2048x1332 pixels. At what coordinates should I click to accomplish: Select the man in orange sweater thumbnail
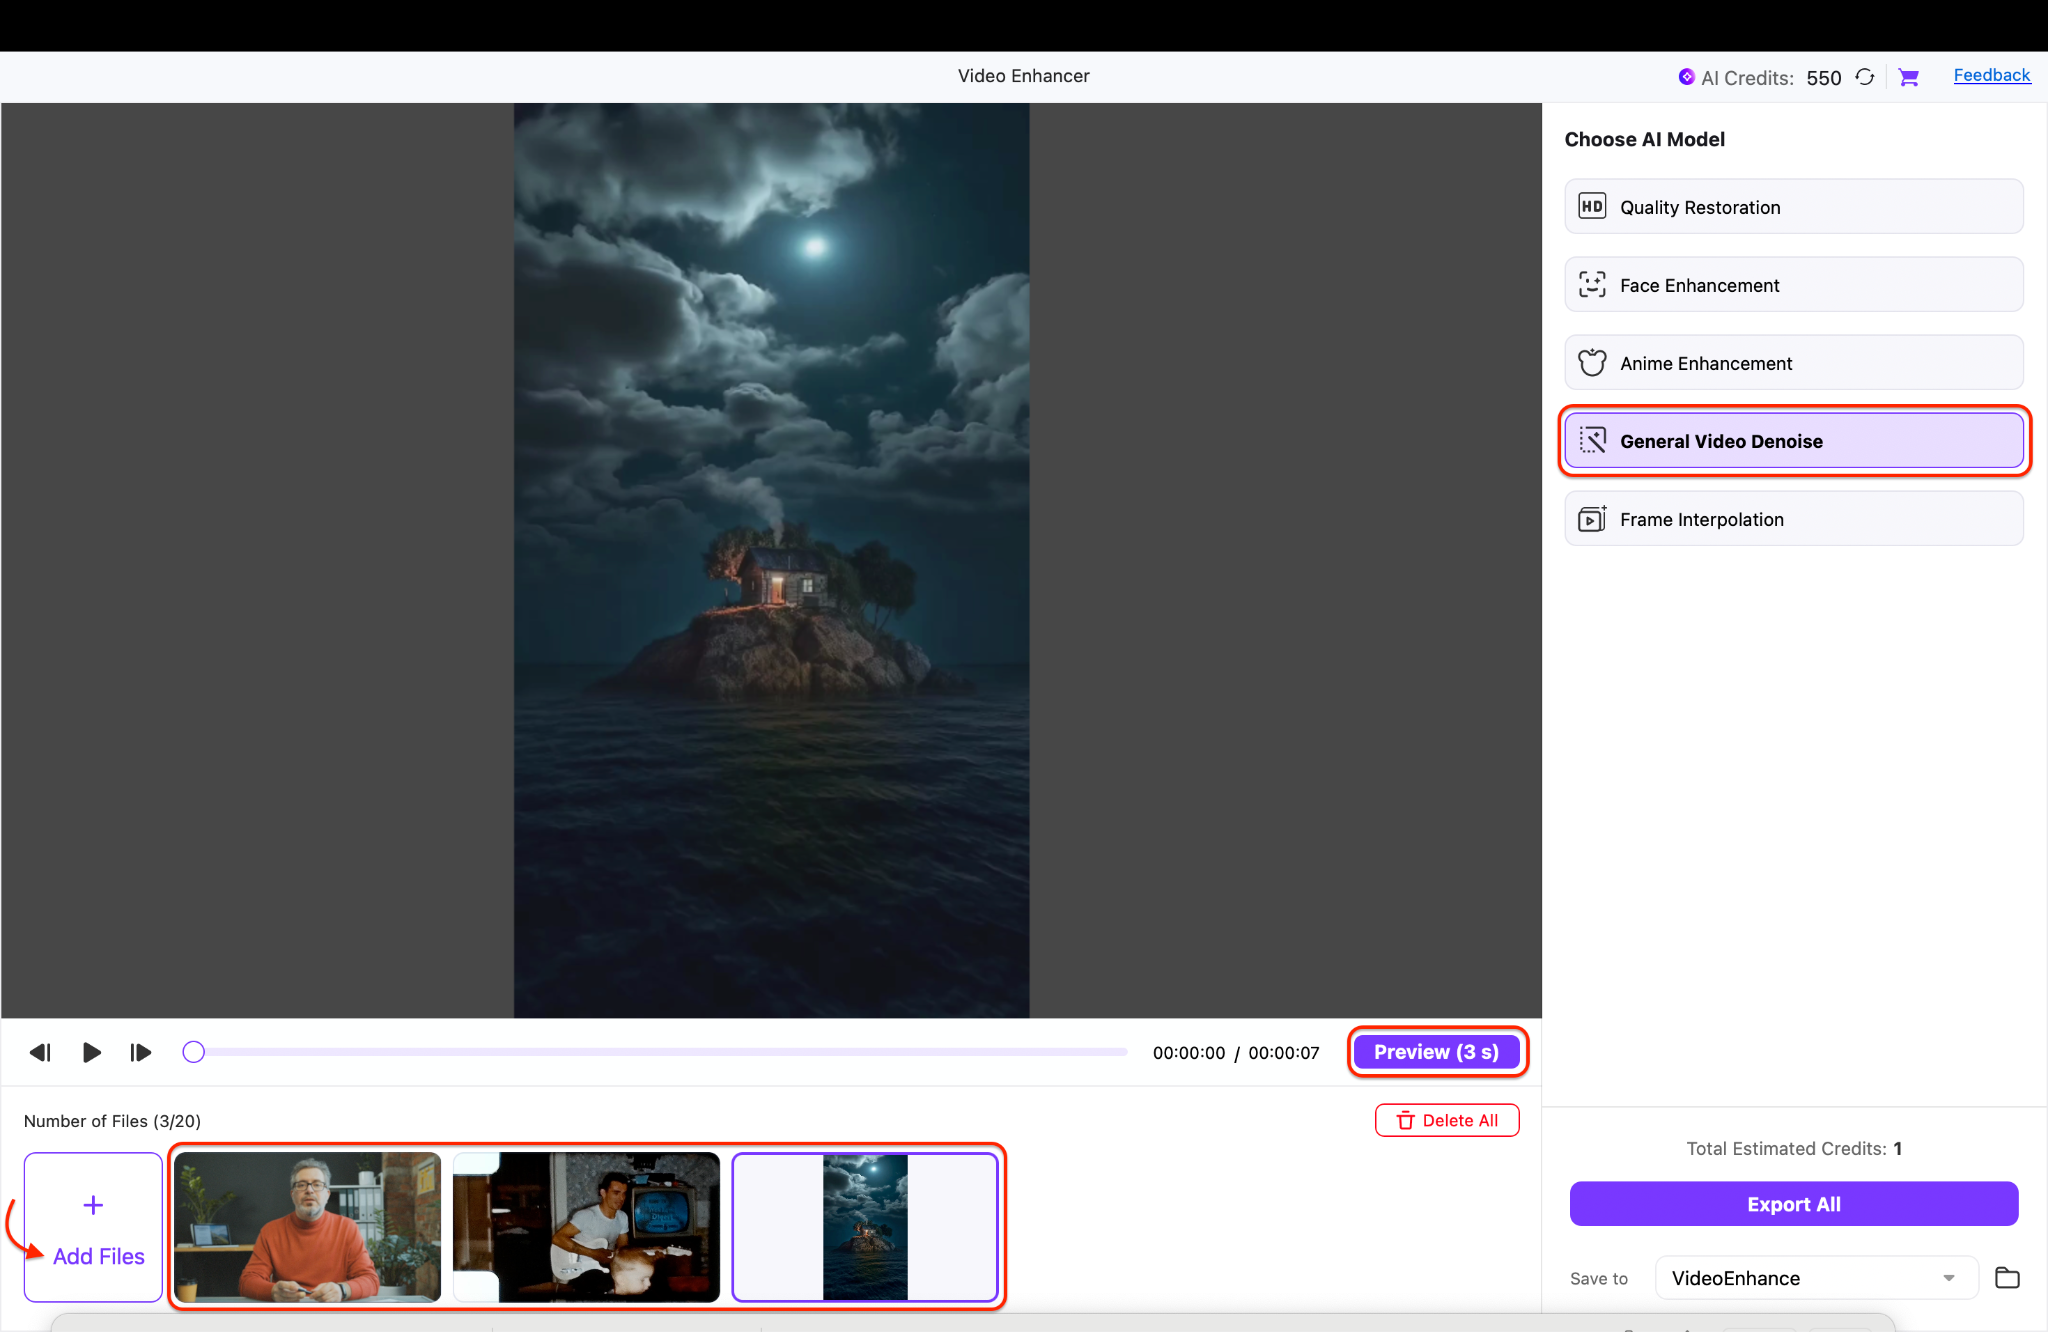[307, 1227]
